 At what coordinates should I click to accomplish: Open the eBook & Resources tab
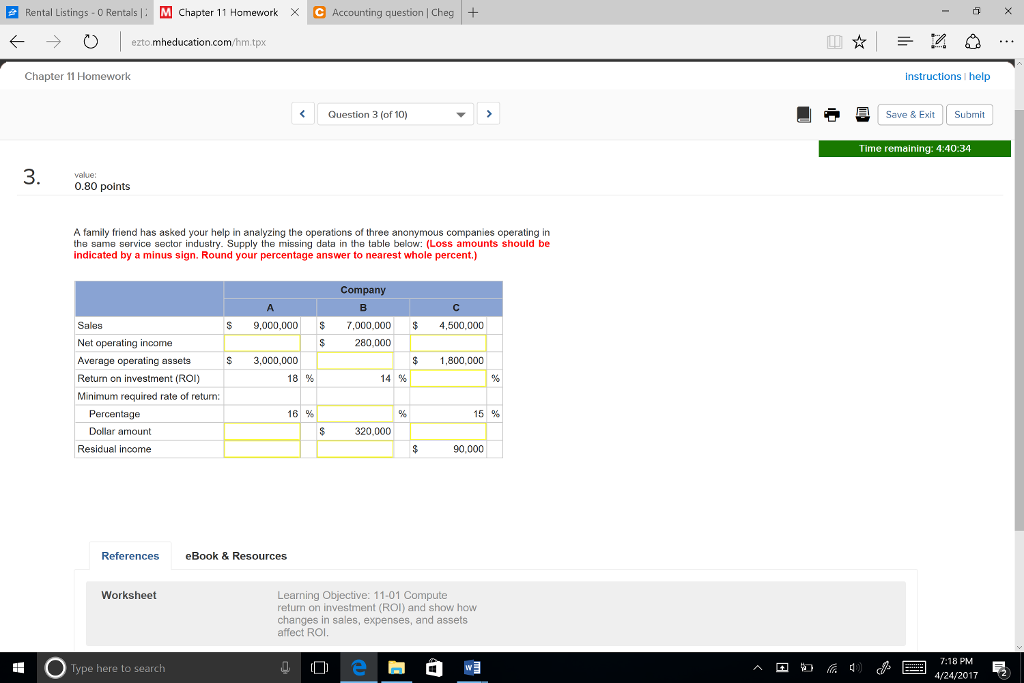pos(236,556)
